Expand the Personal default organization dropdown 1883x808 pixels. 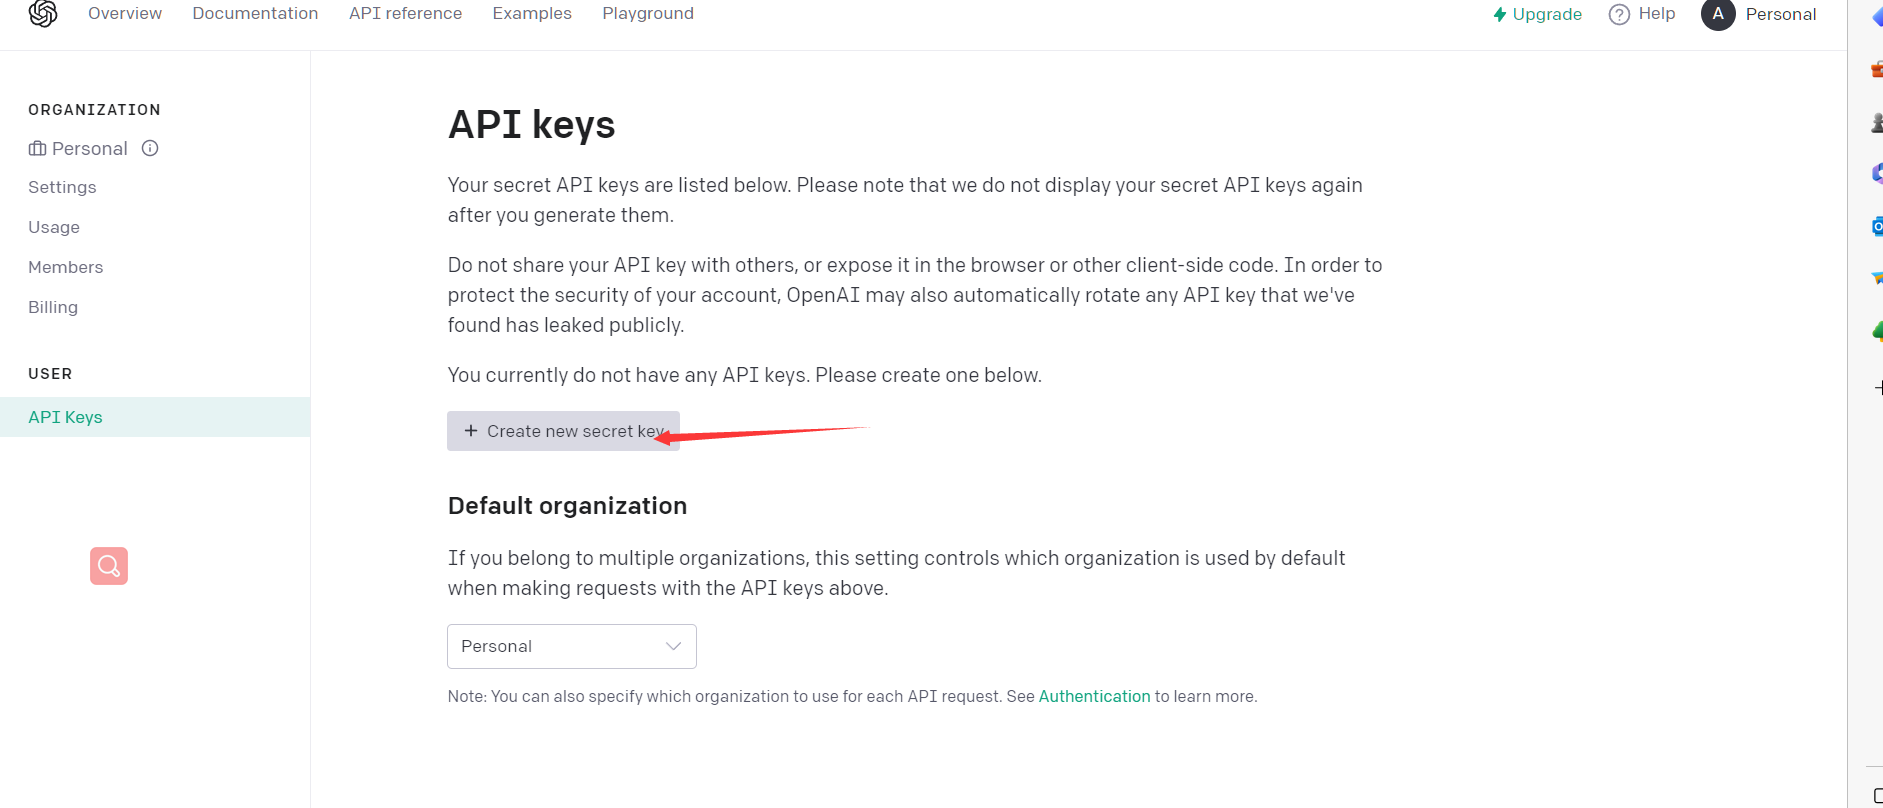(x=571, y=646)
